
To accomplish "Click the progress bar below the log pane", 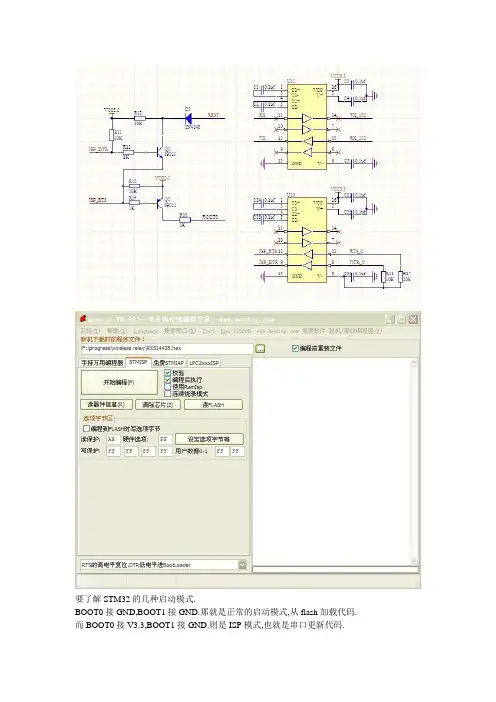I will tap(335, 569).
